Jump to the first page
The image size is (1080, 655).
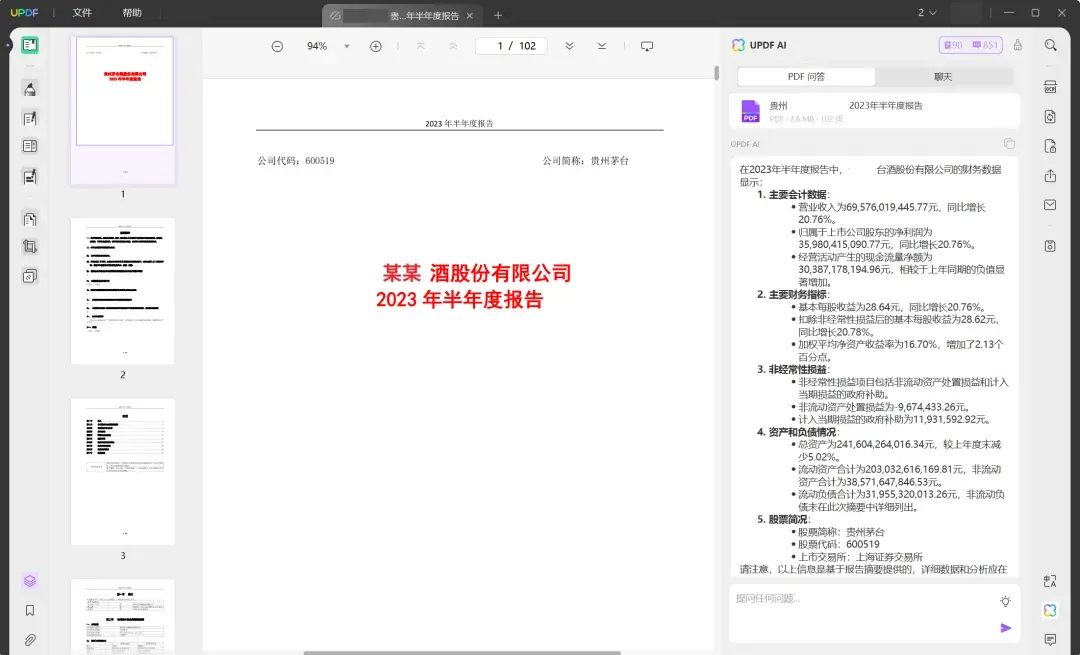421,46
